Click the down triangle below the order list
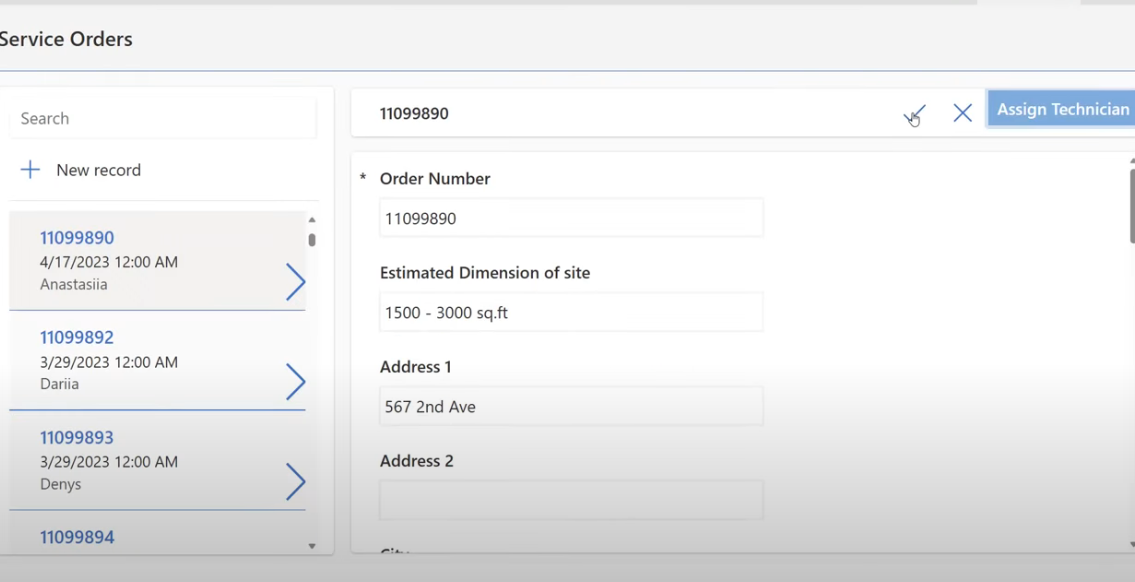 pyautogui.click(x=311, y=546)
